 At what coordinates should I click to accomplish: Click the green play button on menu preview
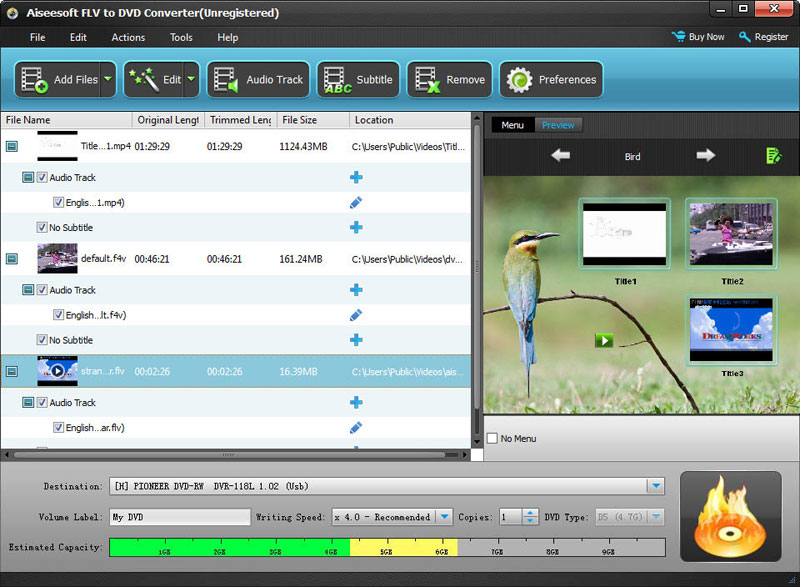[x=604, y=340]
